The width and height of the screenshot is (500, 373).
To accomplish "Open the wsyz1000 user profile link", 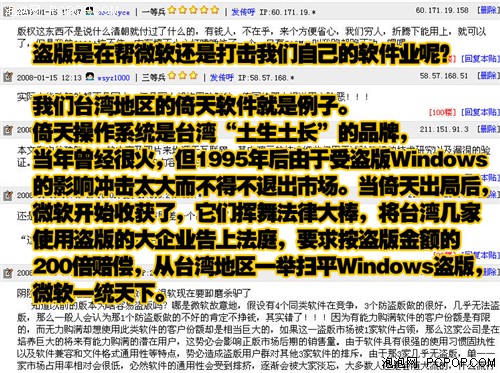I will [114, 78].
